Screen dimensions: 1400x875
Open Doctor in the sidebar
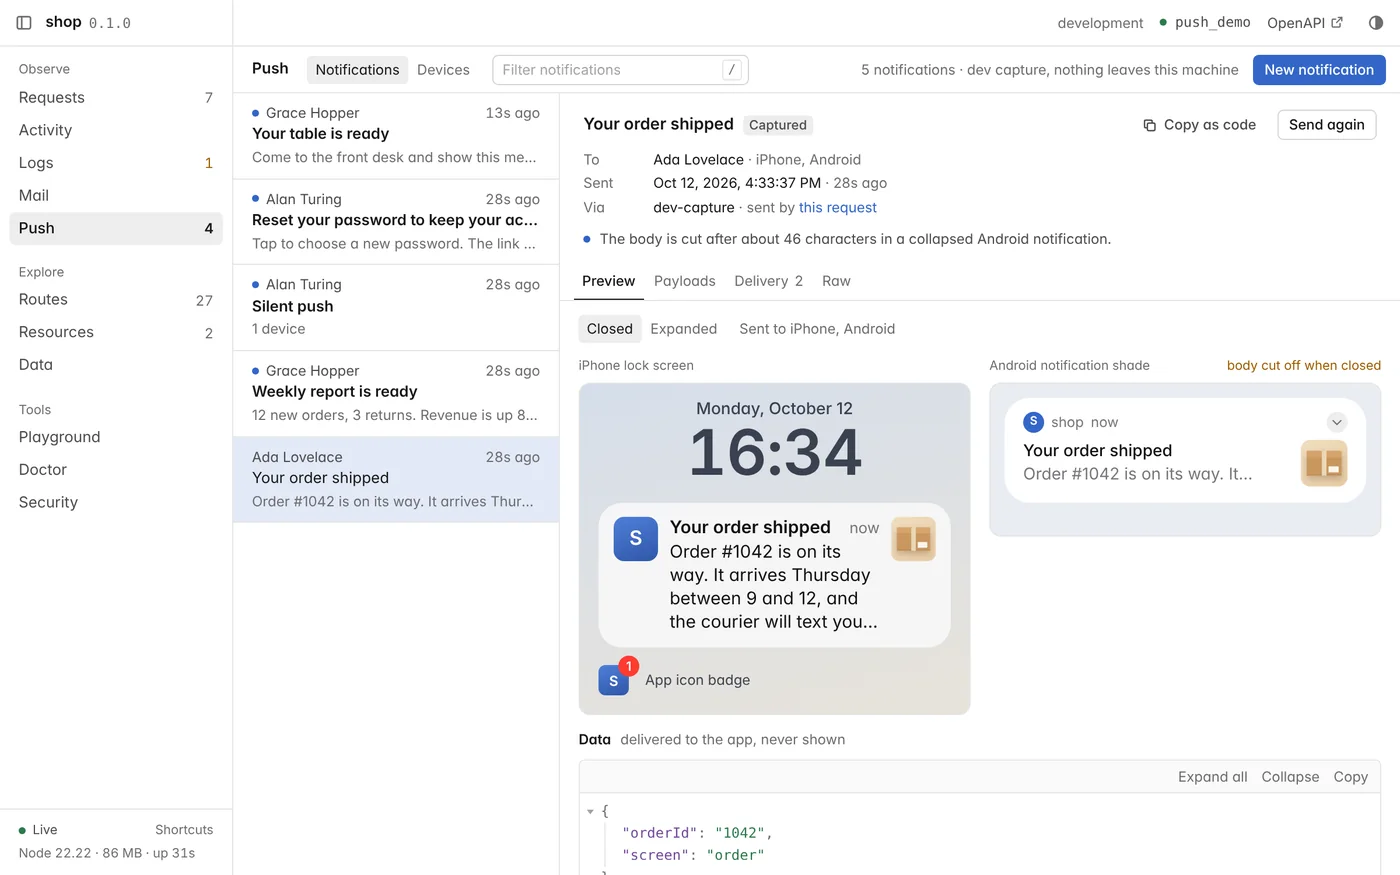point(116,470)
